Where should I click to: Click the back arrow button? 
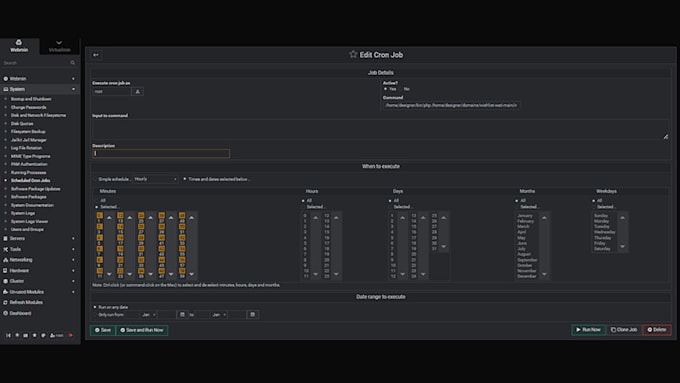96,55
